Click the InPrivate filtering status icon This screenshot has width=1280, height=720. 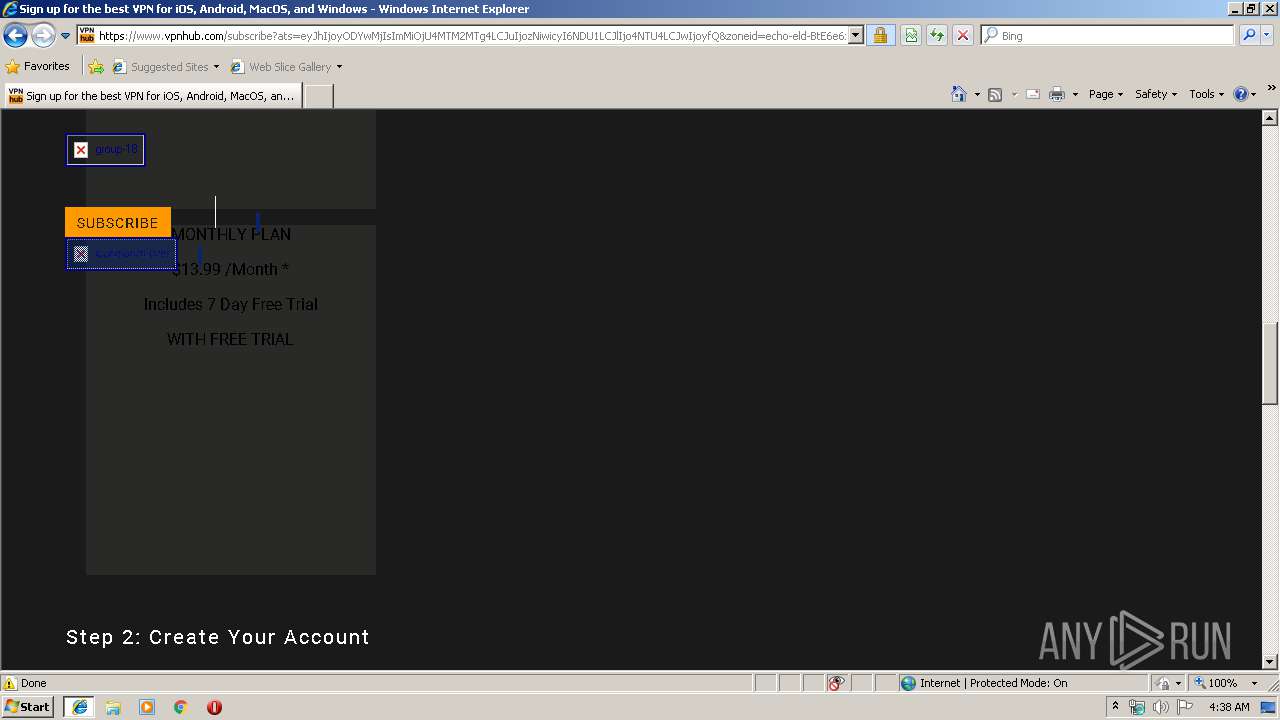click(x=837, y=683)
